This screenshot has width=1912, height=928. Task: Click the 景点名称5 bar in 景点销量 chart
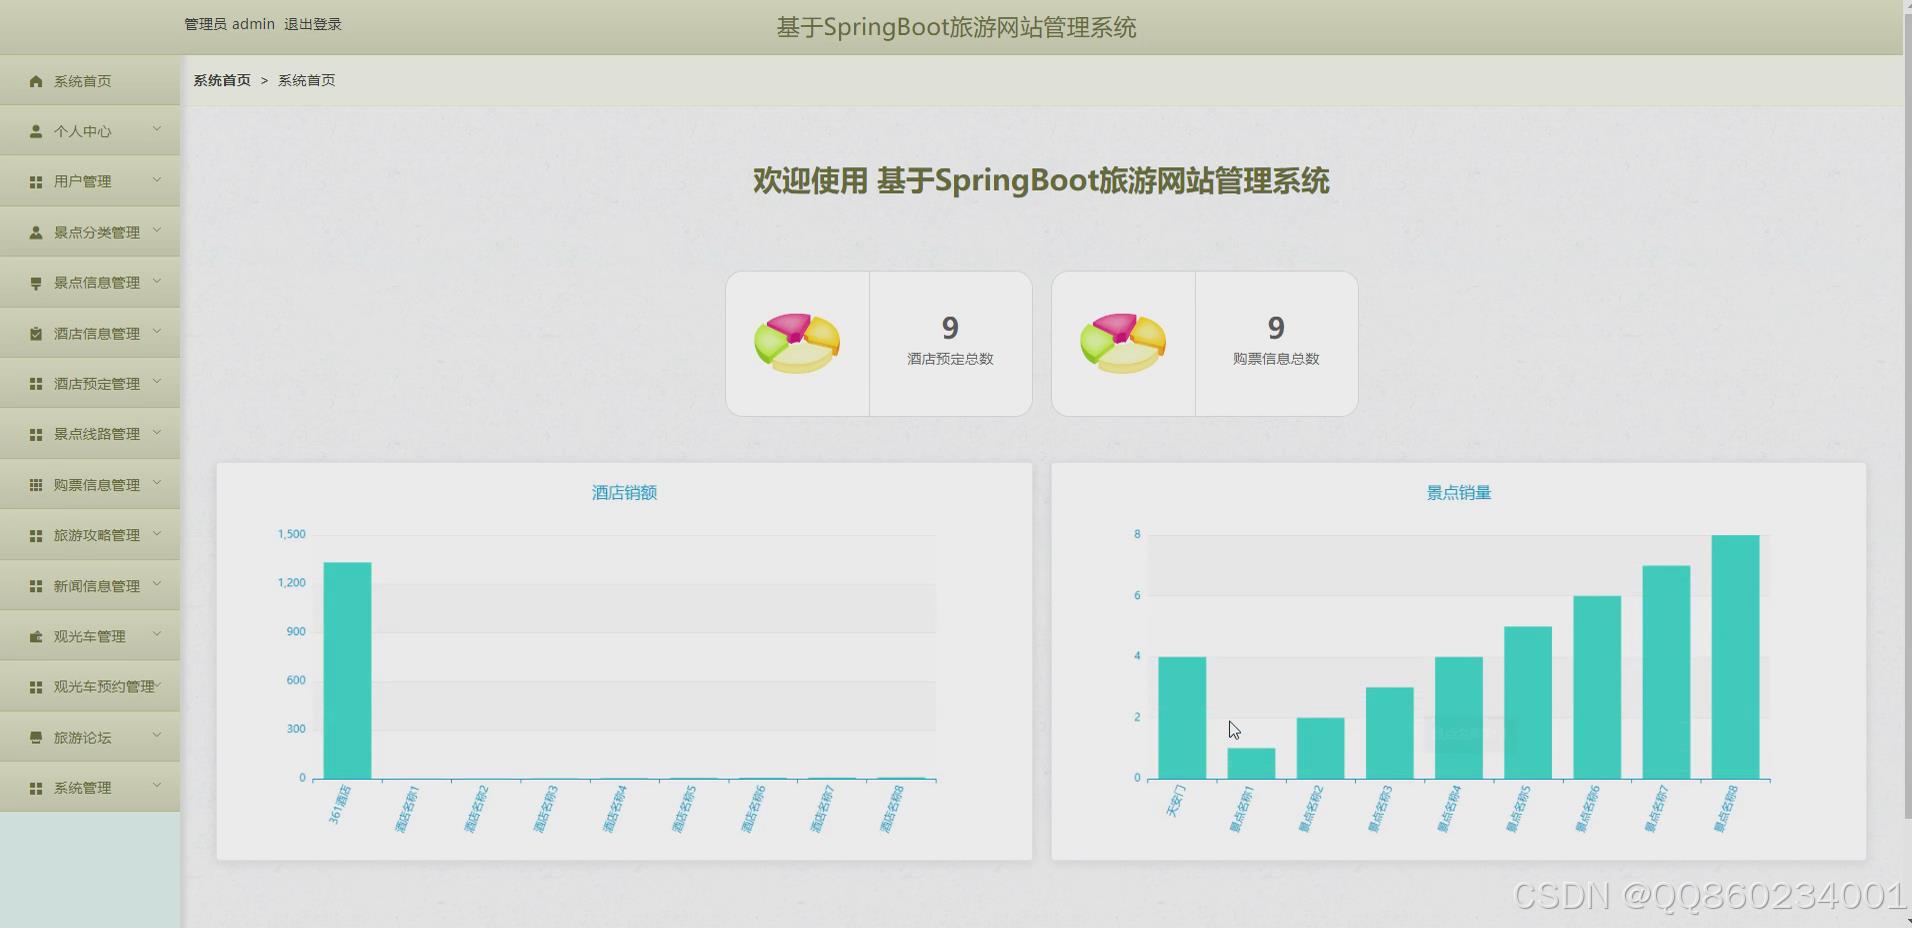click(x=1528, y=702)
